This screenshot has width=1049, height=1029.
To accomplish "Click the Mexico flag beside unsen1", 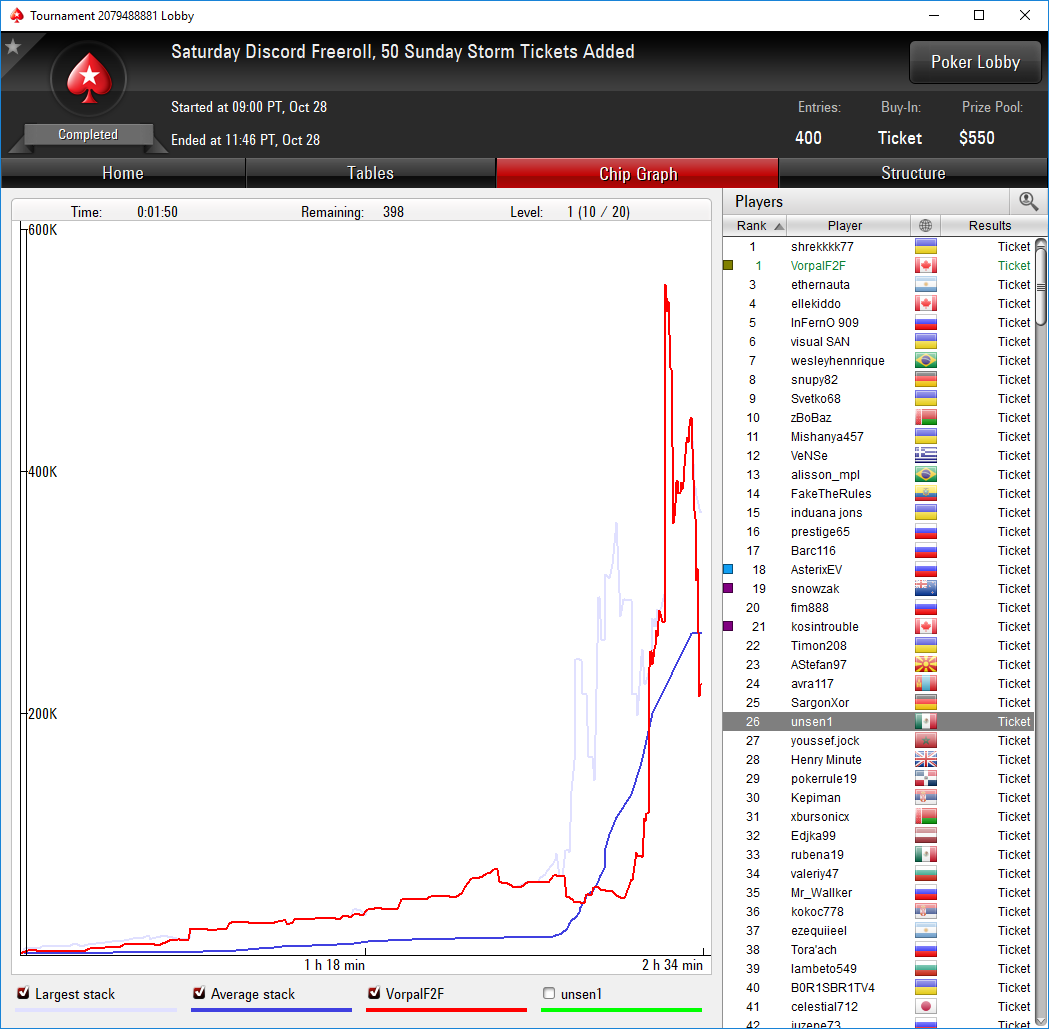I will coord(925,721).
